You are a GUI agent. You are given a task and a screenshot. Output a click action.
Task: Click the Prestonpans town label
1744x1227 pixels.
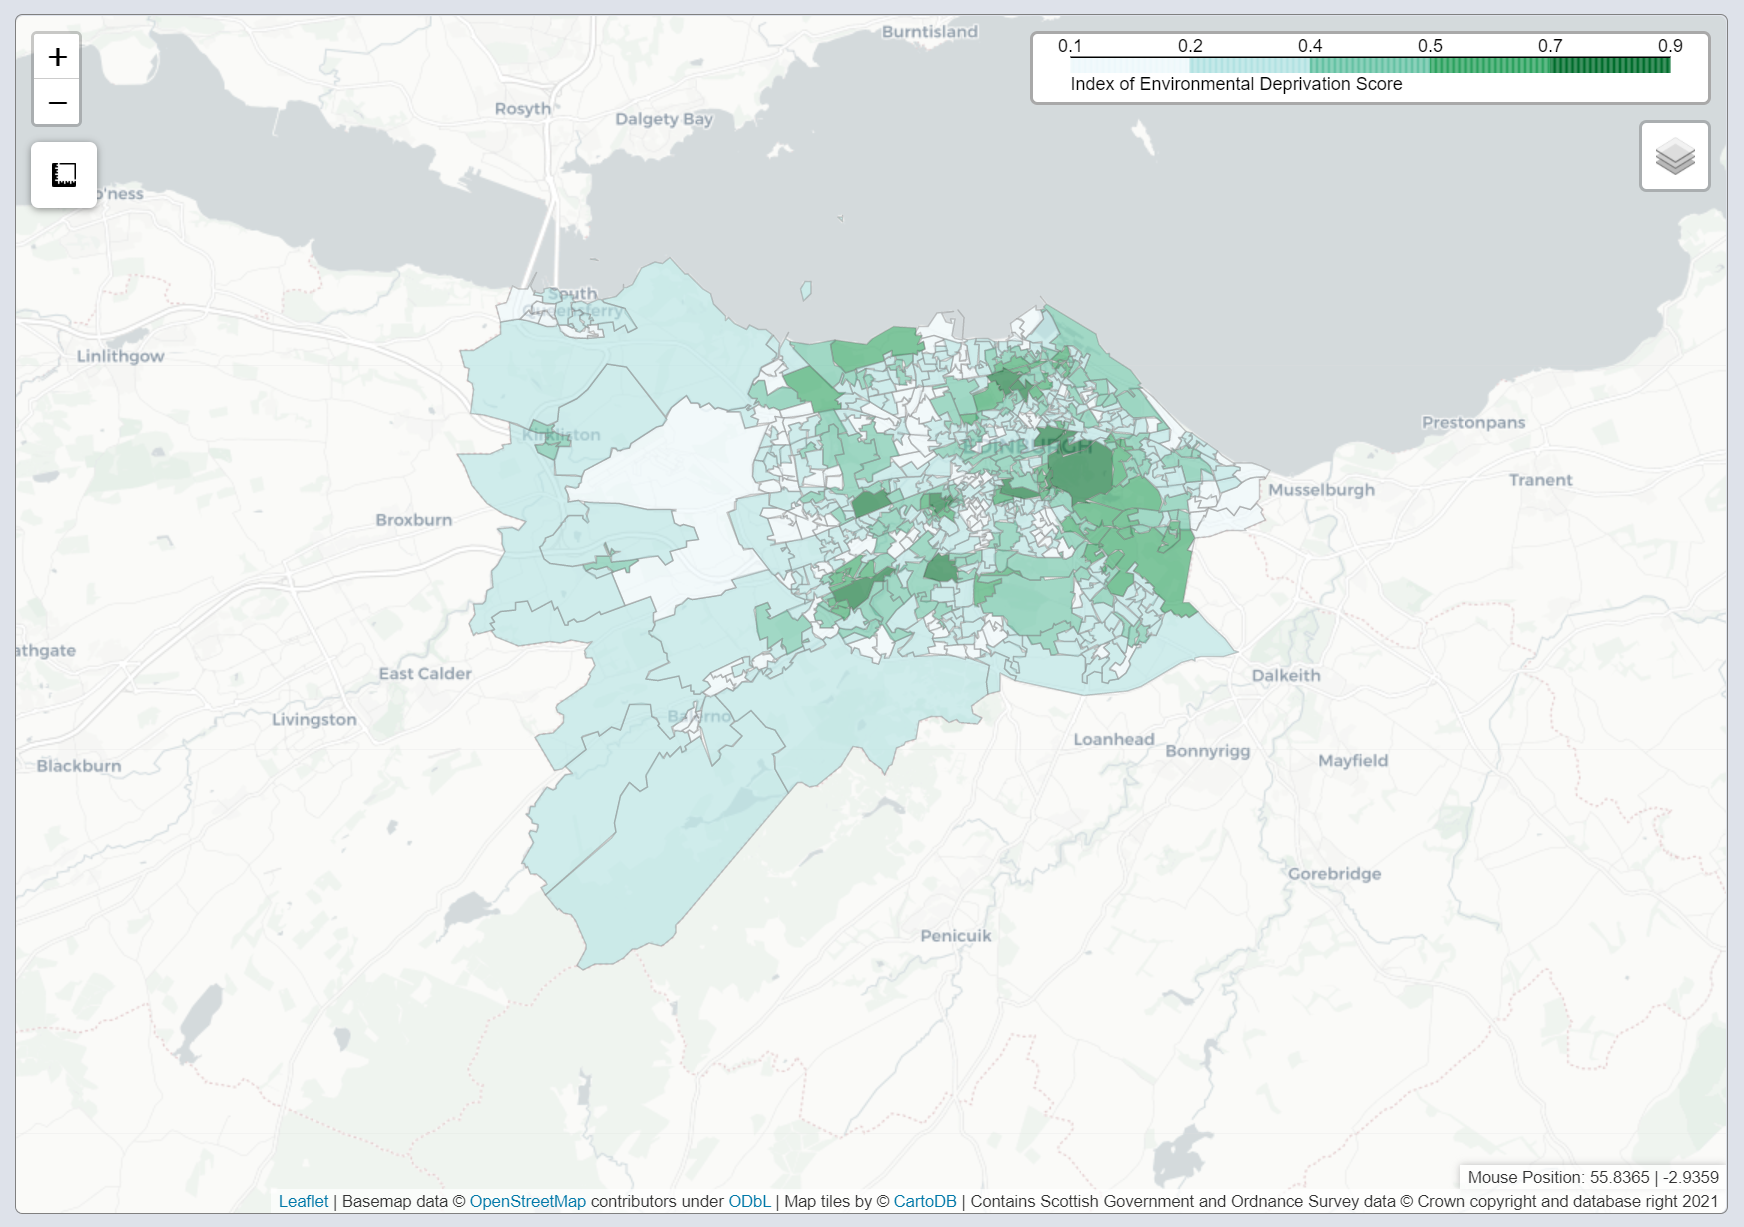coord(1473,423)
